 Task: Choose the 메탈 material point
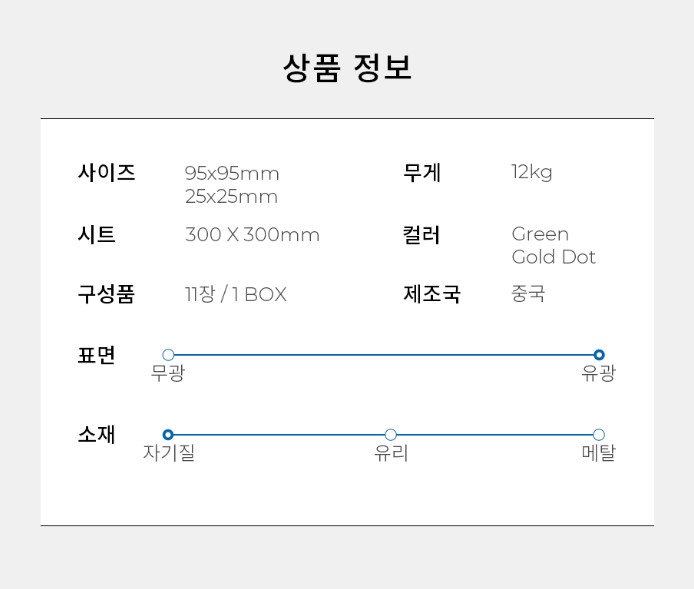tap(599, 435)
